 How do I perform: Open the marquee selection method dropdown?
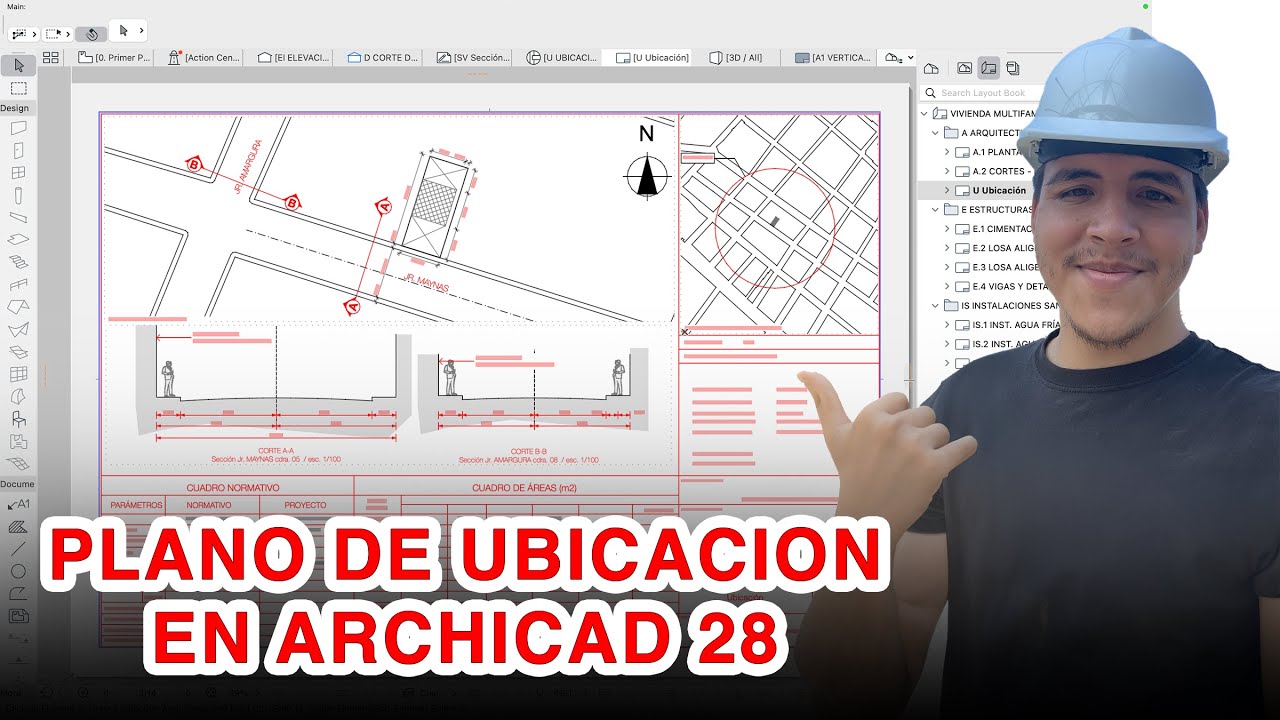click(57, 34)
